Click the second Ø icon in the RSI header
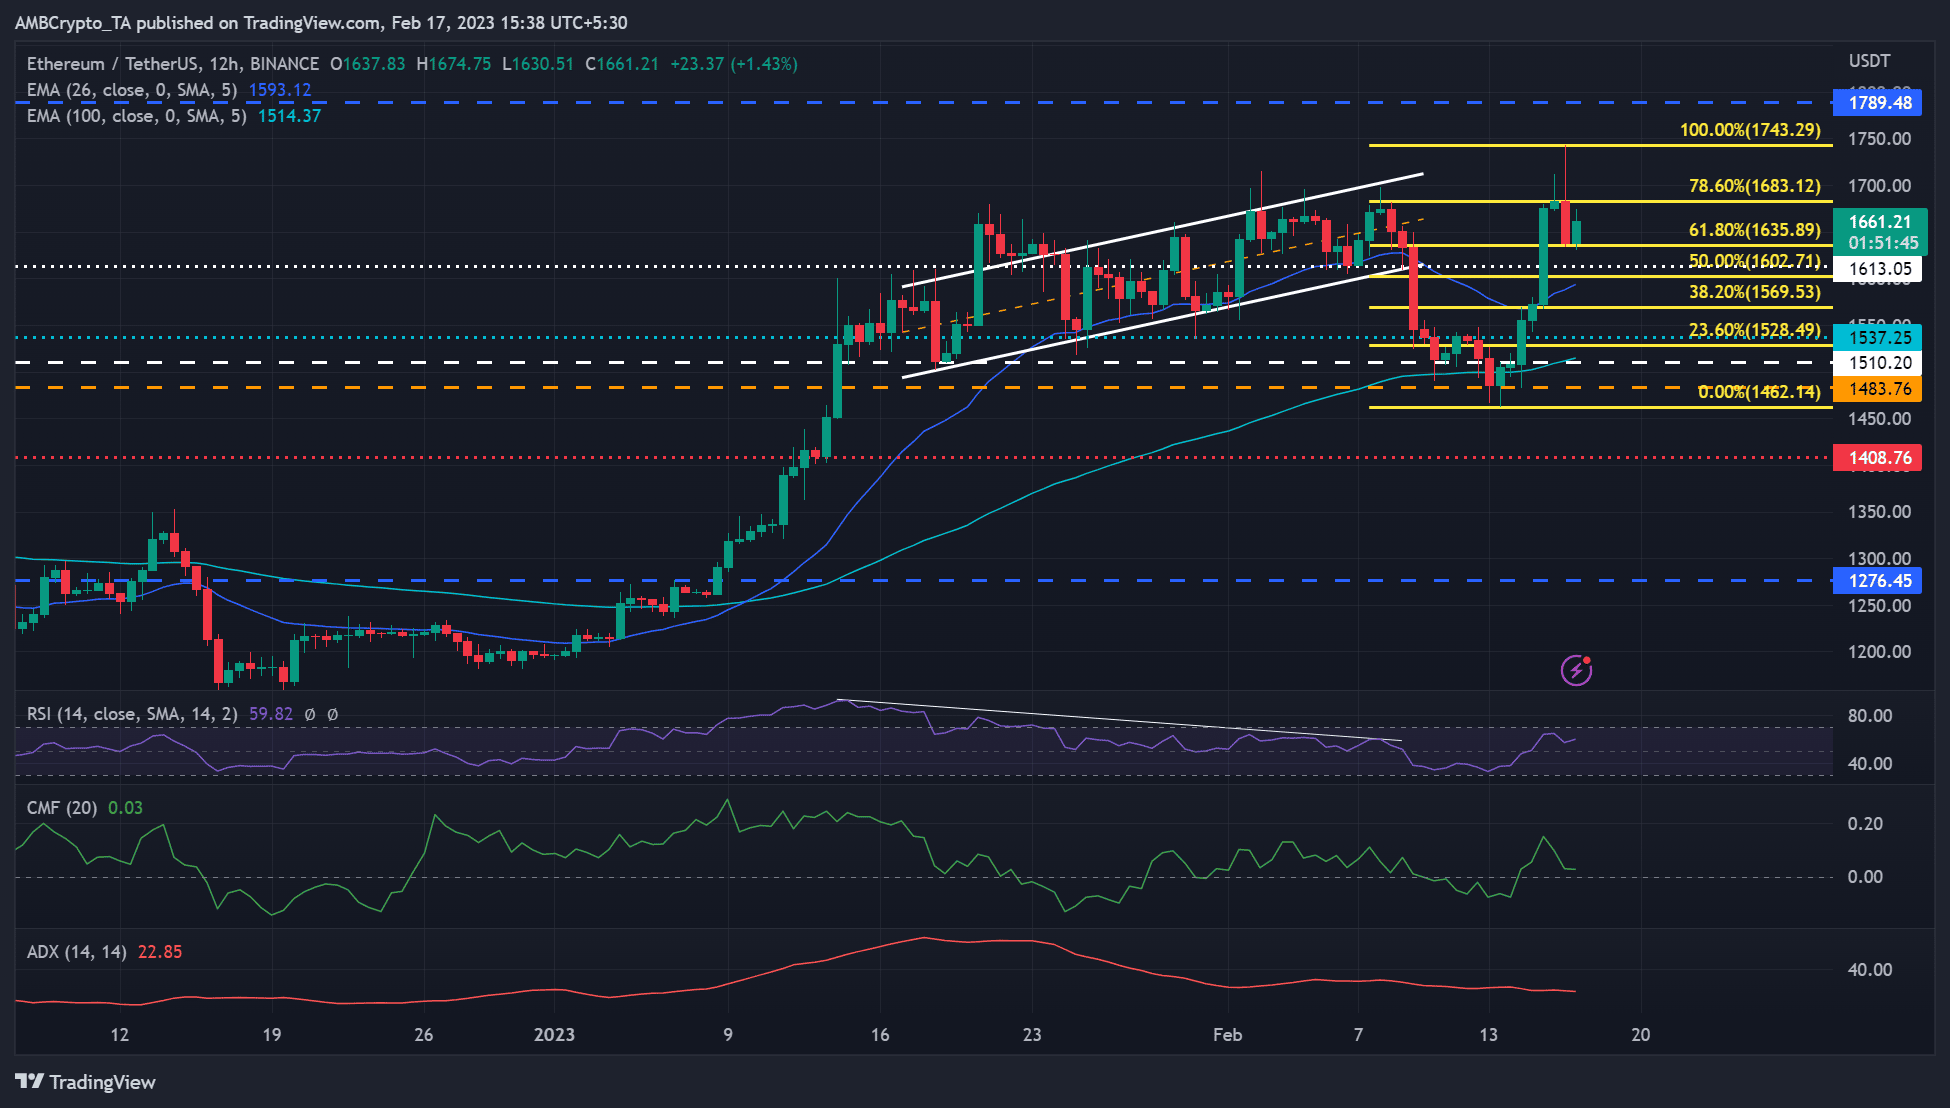The height and width of the screenshot is (1108, 1950). (334, 714)
